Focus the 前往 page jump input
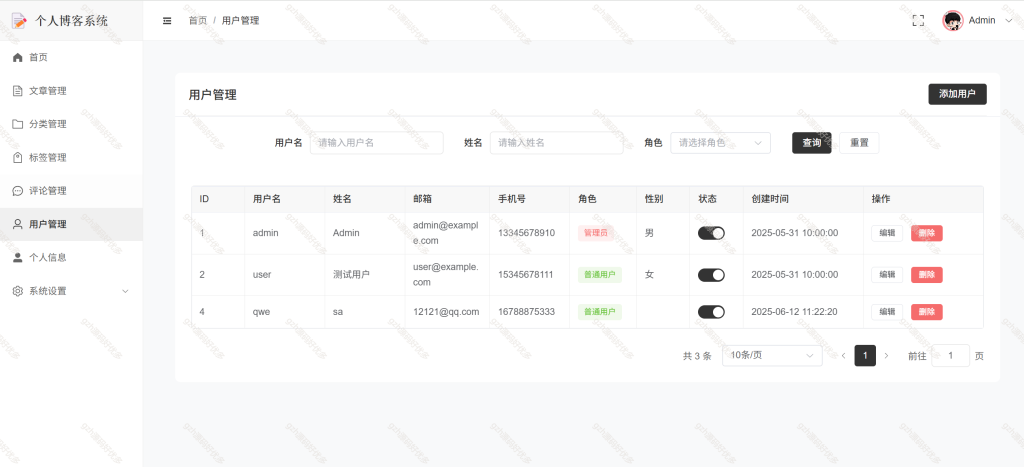 point(950,355)
